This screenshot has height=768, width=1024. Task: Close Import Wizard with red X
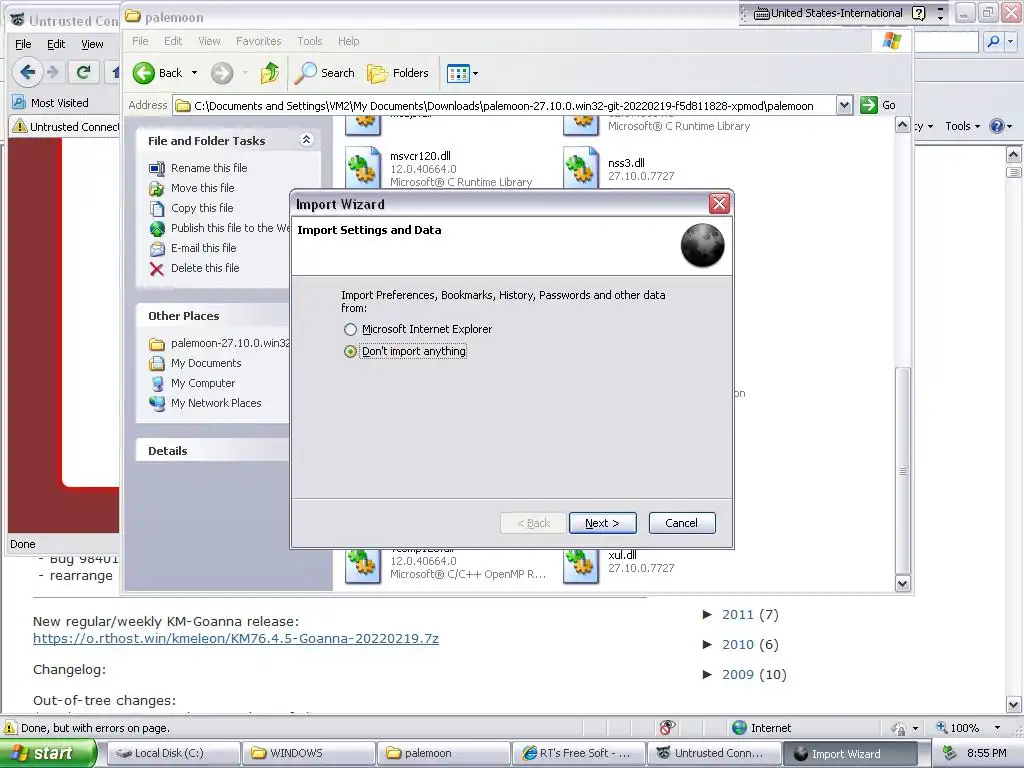coord(719,204)
